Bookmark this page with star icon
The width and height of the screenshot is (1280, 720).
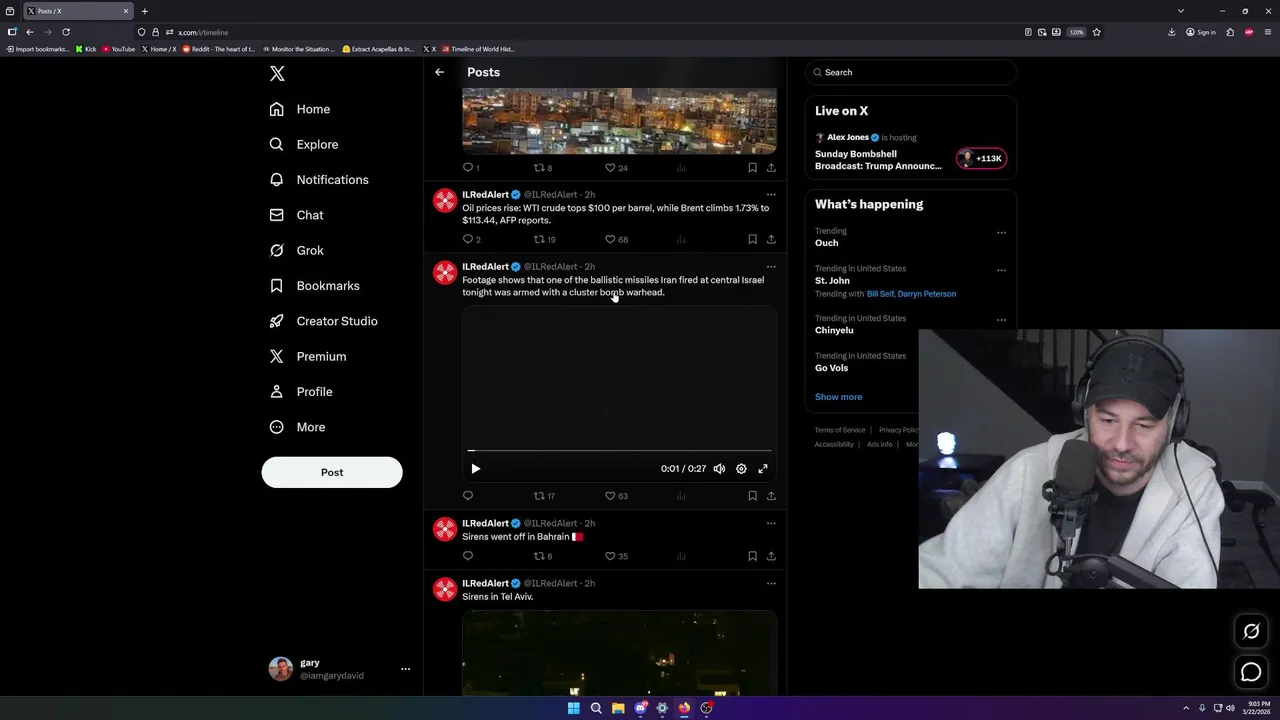click(x=1097, y=32)
